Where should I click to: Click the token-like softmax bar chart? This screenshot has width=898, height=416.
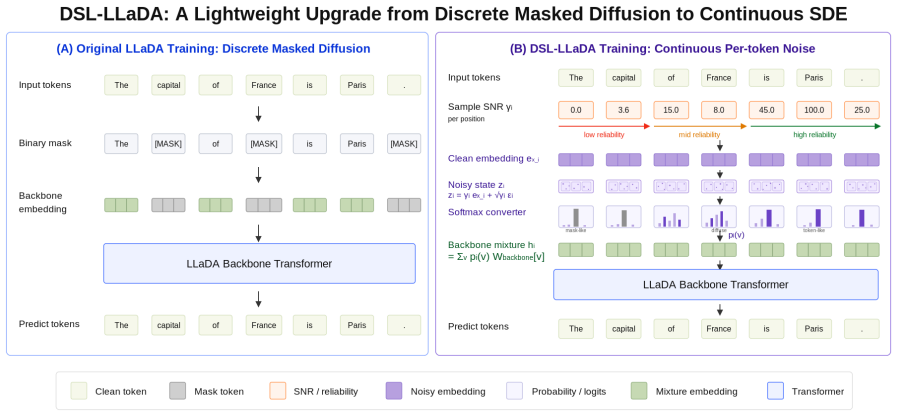pos(814,217)
